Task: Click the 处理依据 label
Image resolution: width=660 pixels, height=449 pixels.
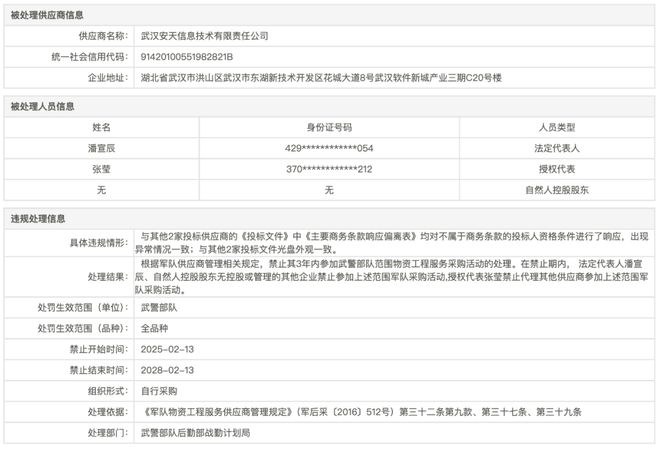Action: click(x=108, y=412)
